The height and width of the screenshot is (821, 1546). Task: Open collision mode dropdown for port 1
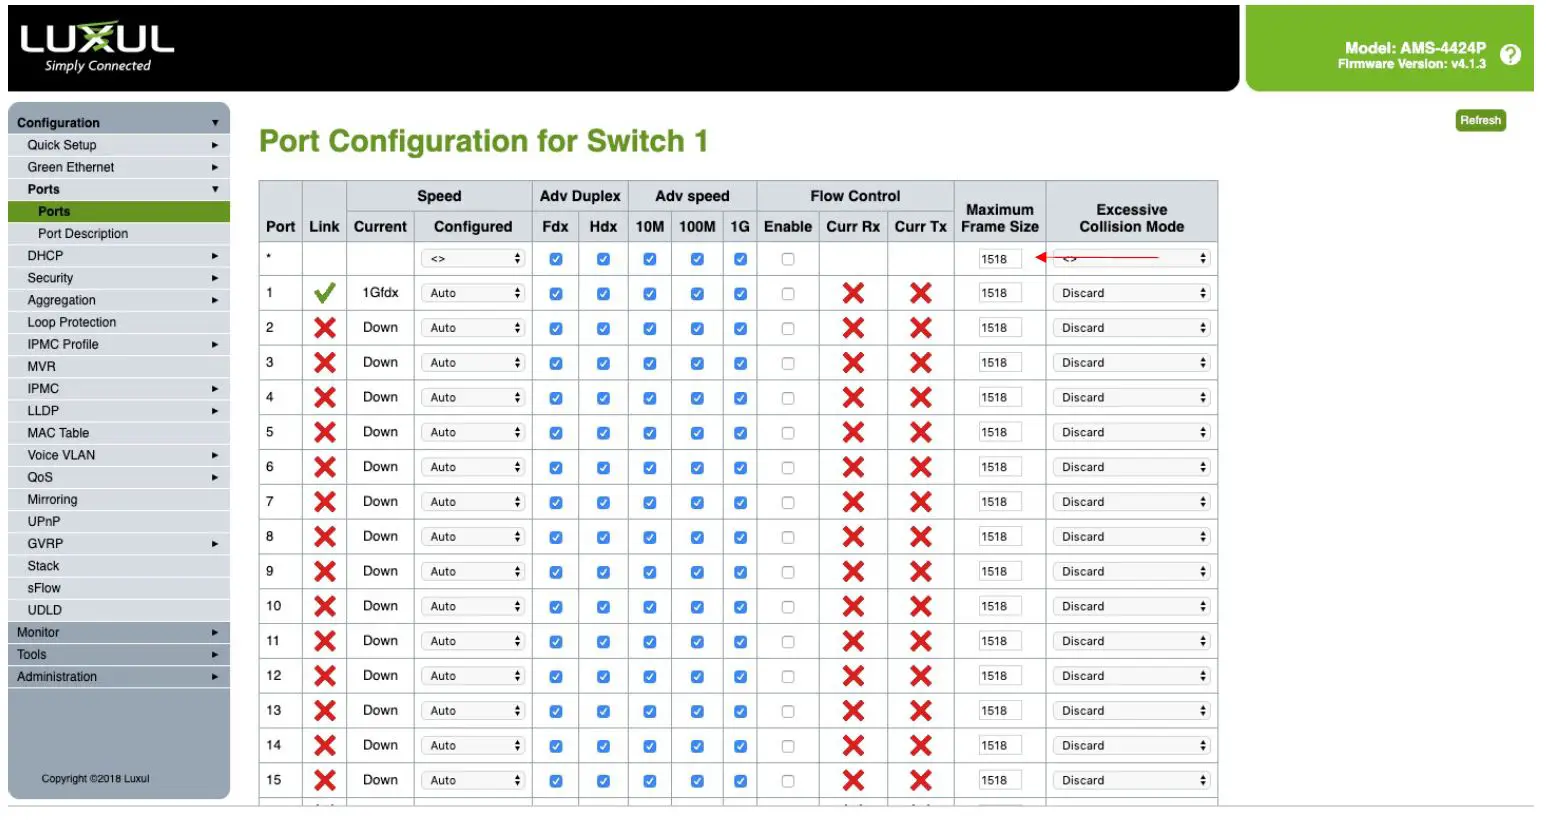tap(1131, 293)
